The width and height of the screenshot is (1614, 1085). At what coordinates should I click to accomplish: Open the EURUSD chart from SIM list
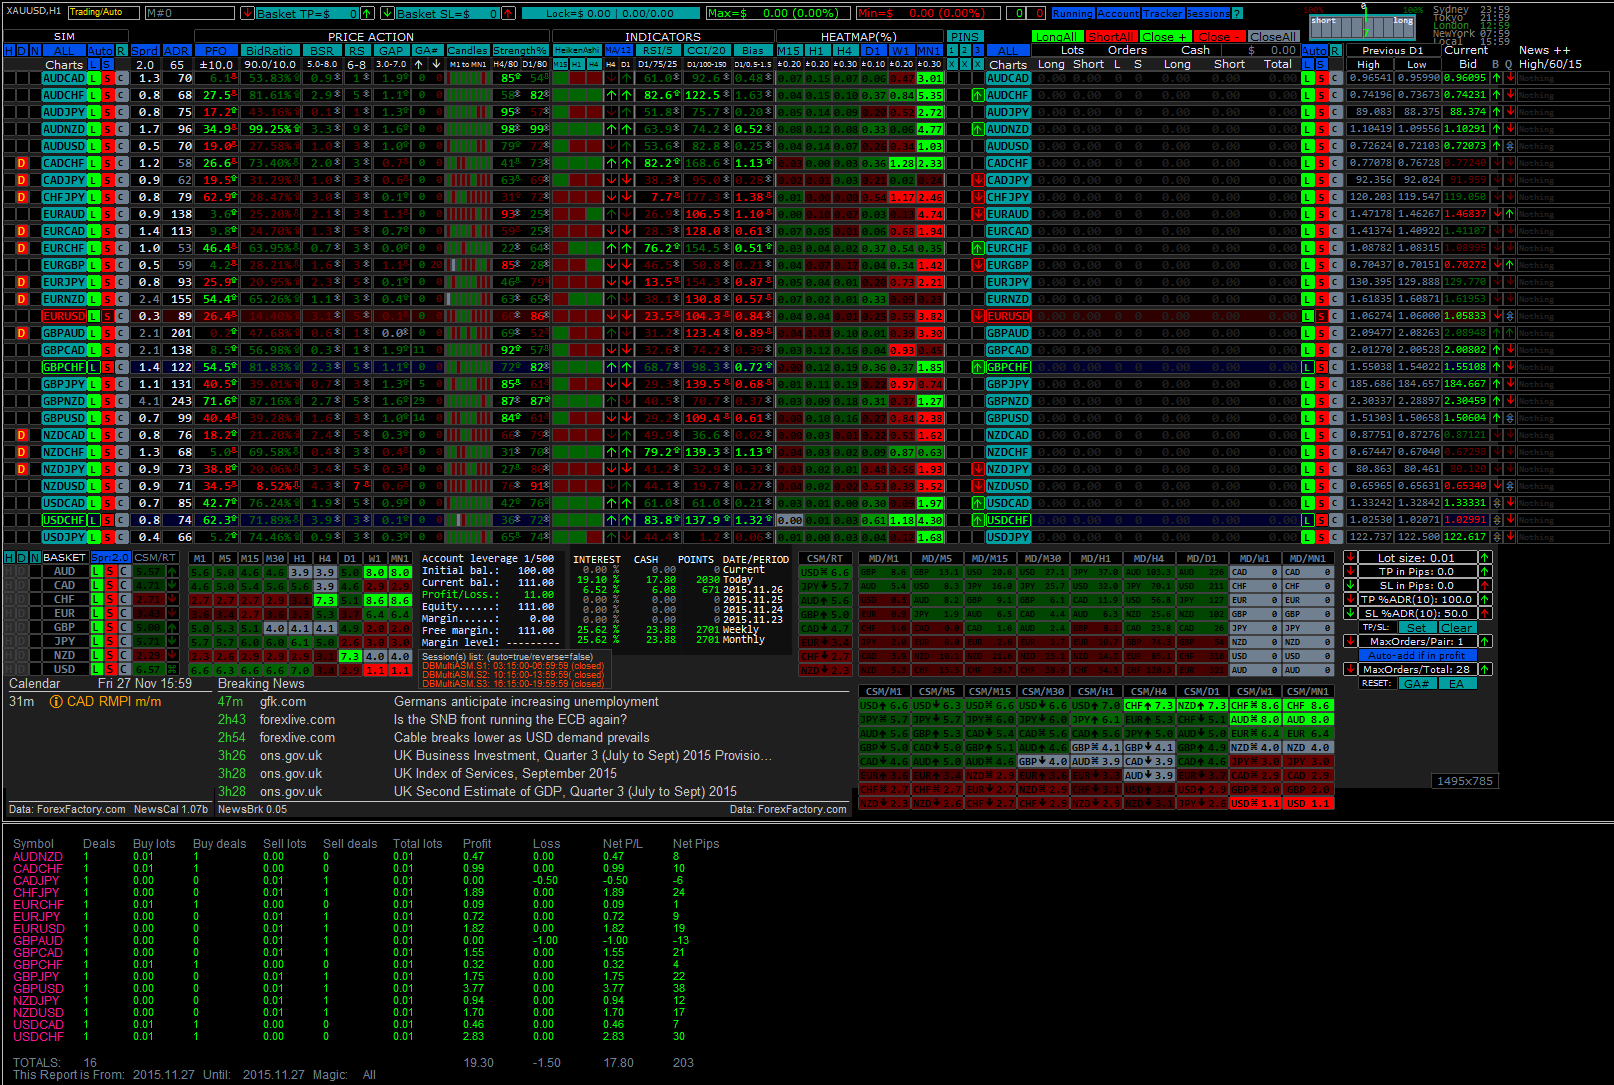[x=64, y=316]
